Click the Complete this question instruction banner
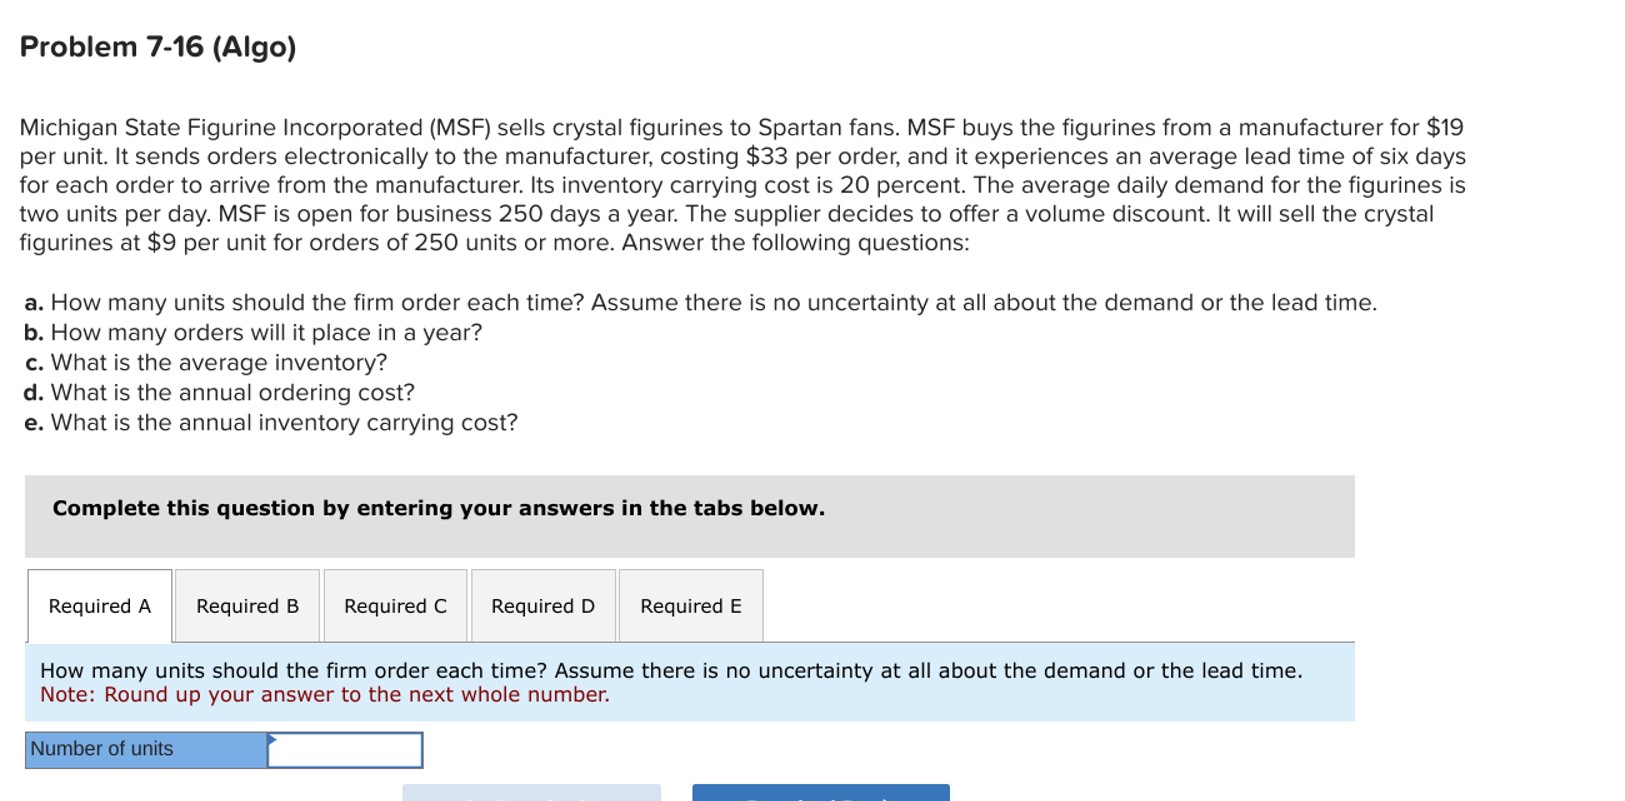Viewport: 1625px width, 801px height. 438,508
